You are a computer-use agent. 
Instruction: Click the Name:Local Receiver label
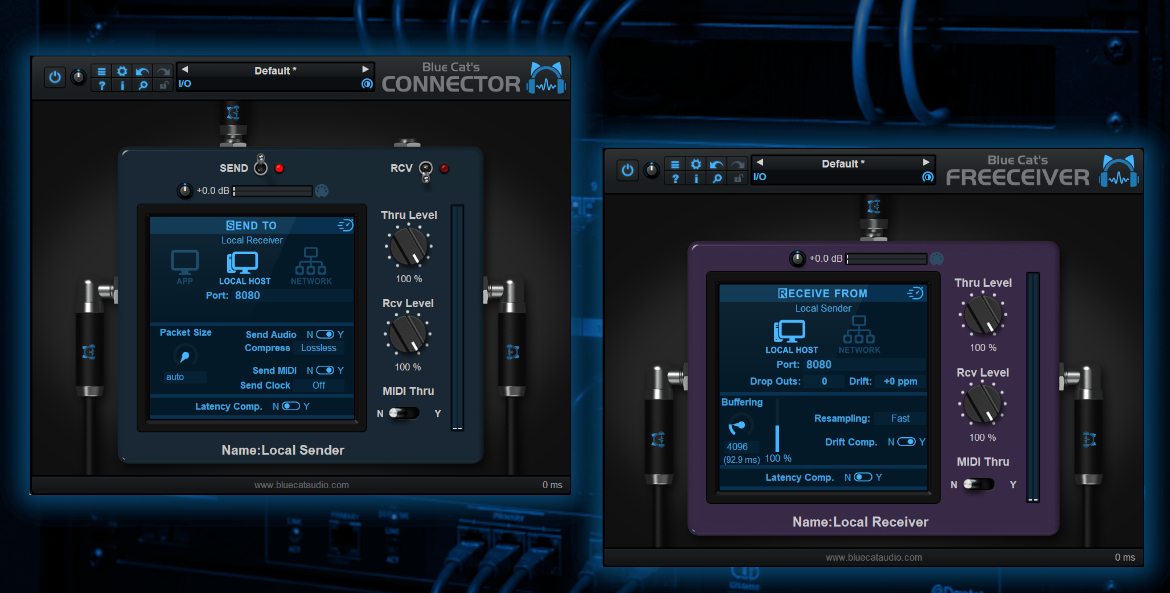point(860,521)
